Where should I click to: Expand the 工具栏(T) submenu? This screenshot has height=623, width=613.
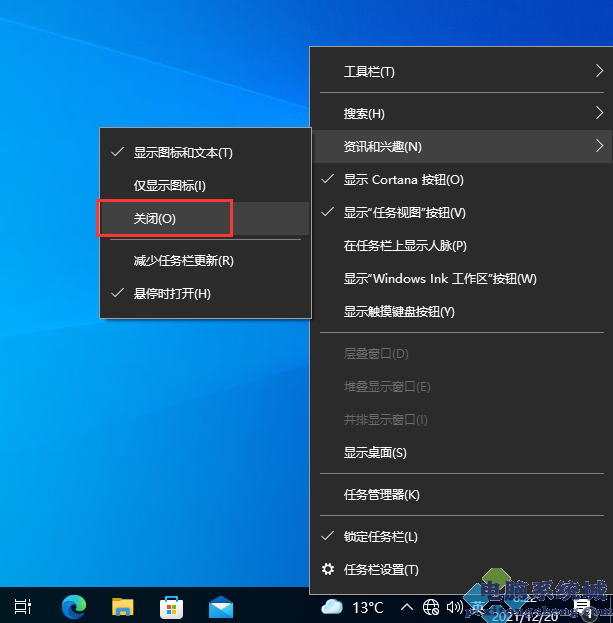click(462, 72)
